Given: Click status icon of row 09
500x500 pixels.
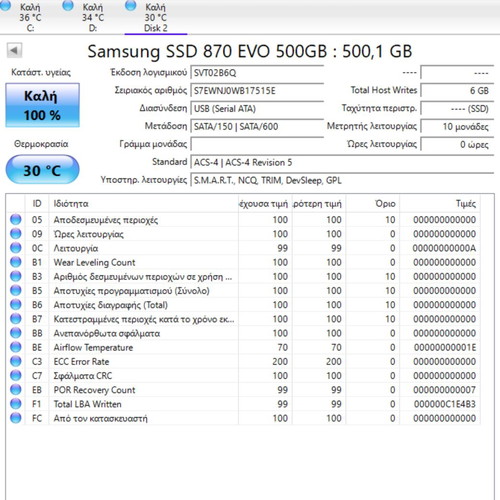Looking at the screenshot, I should tap(16, 234).
